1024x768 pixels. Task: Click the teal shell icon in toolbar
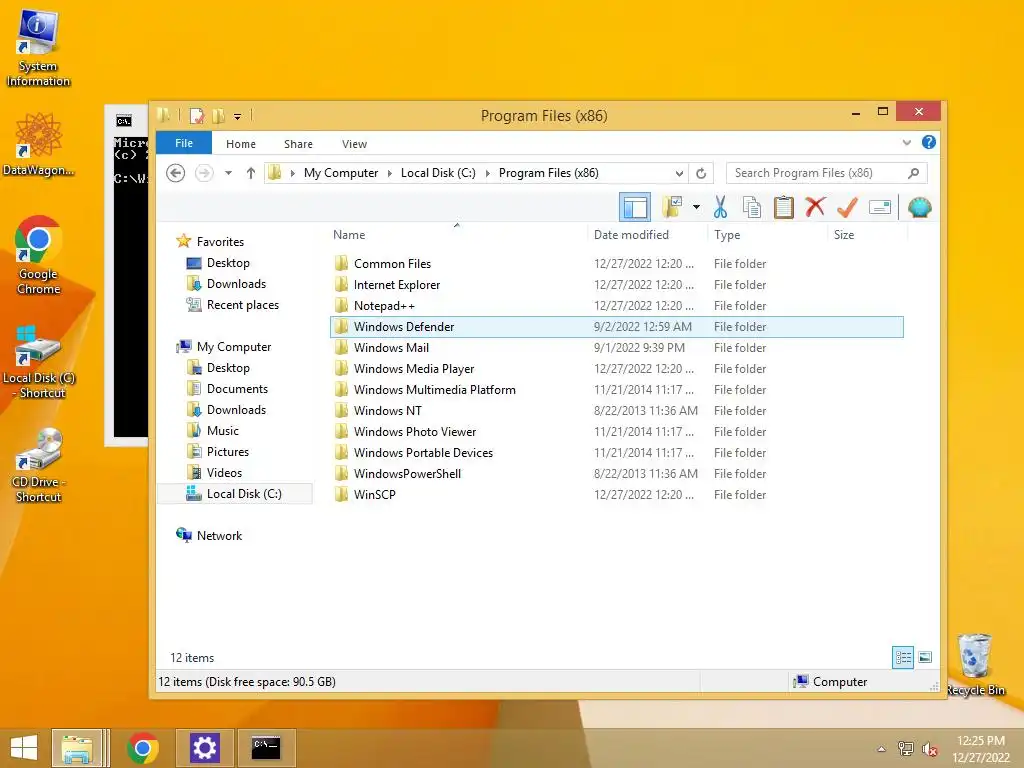920,208
